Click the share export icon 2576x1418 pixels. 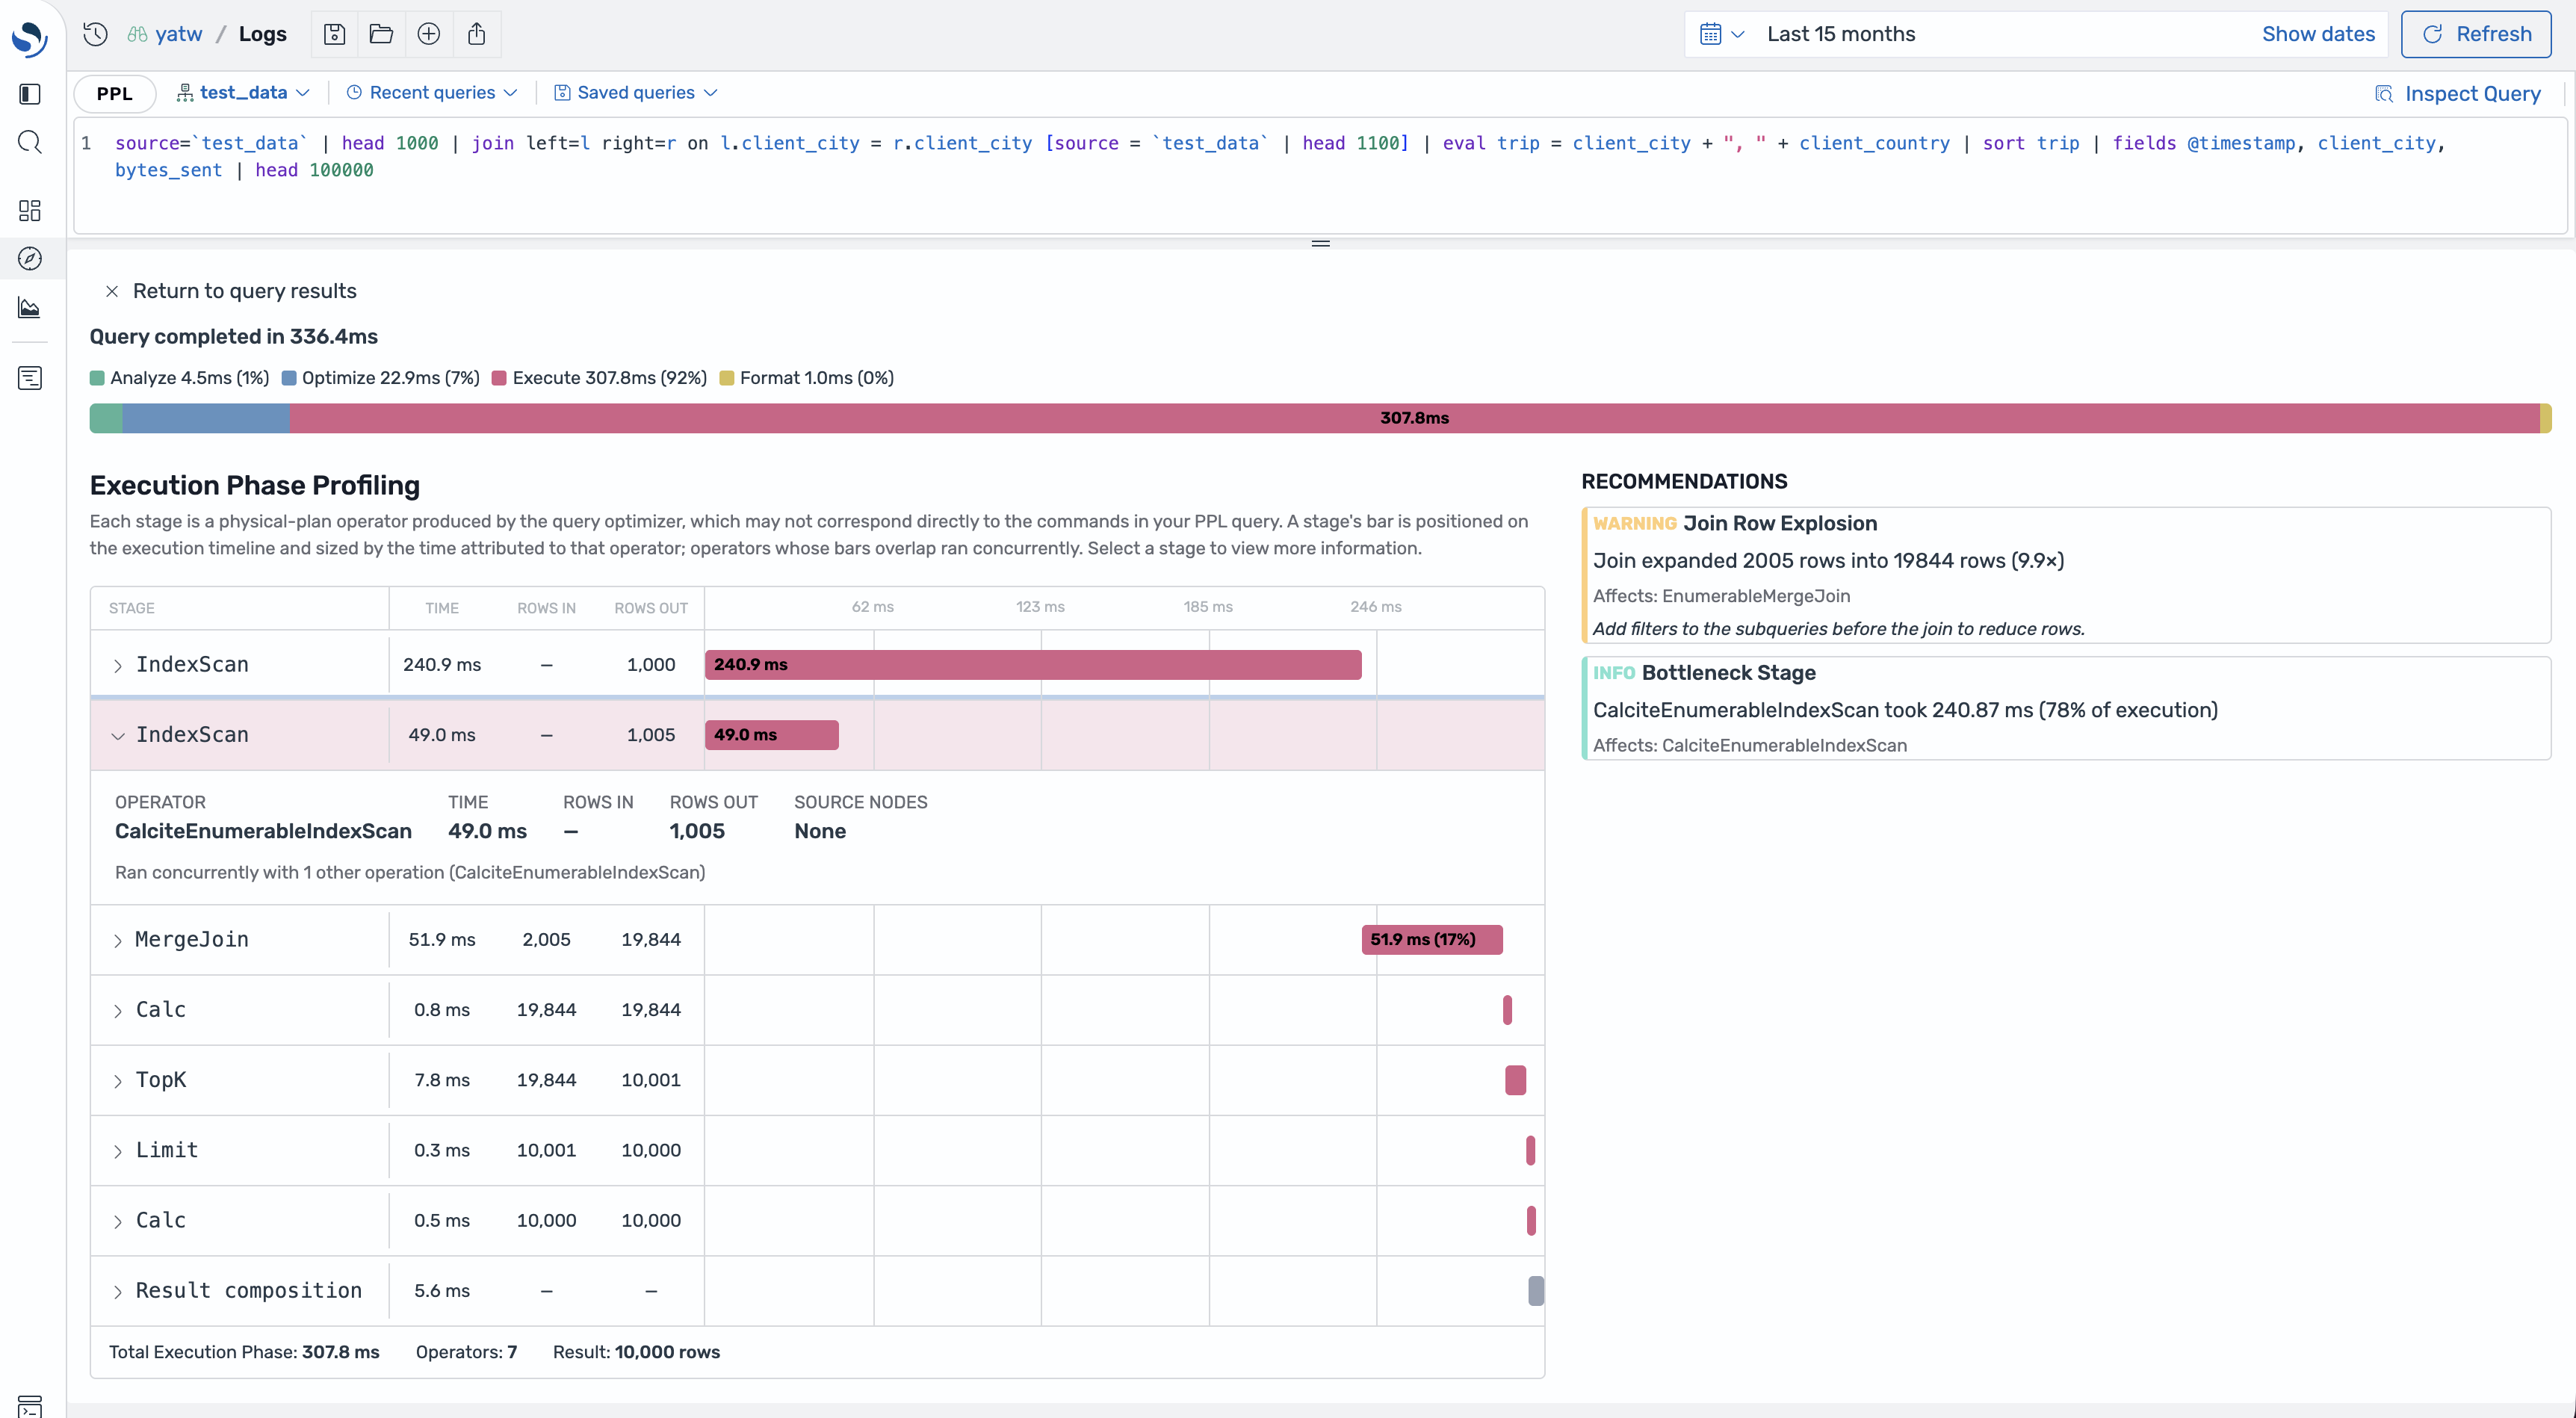[x=476, y=34]
